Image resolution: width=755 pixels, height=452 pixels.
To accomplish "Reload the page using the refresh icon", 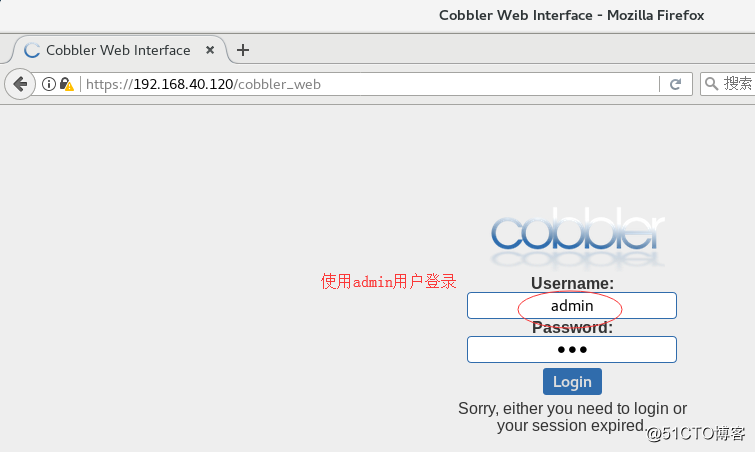I will [x=676, y=84].
